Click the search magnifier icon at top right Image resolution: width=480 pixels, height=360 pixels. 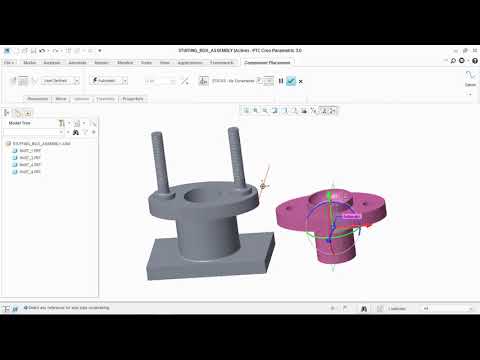453,61
